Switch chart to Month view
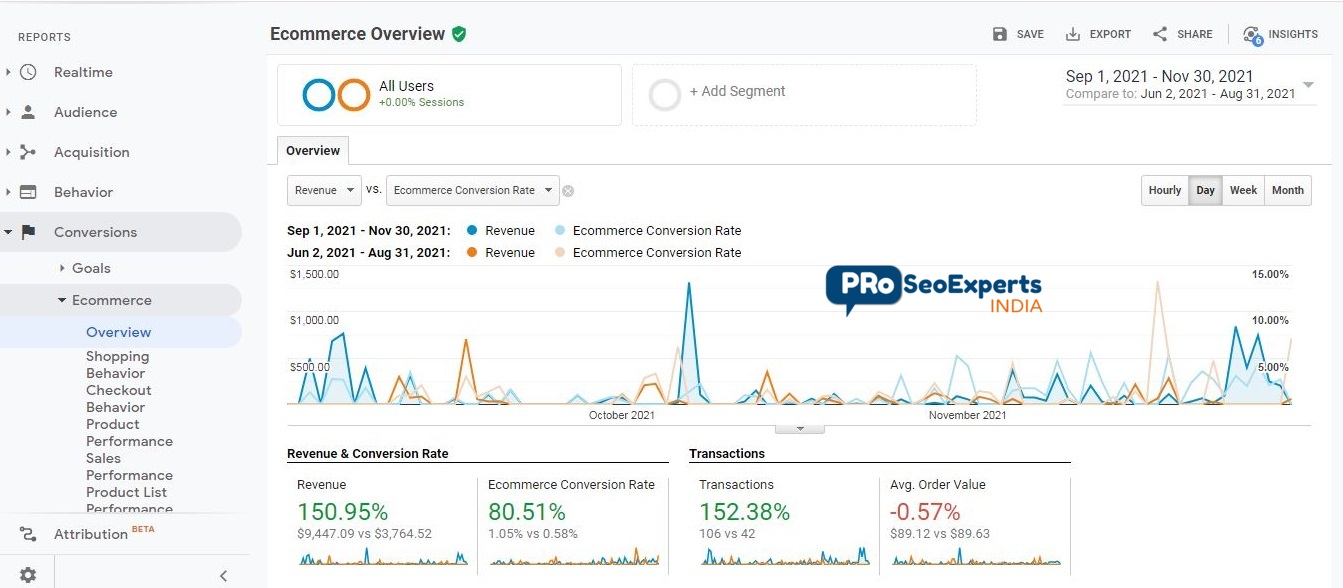The width and height of the screenshot is (1343, 588). pyautogui.click(x=1288, y=190)
